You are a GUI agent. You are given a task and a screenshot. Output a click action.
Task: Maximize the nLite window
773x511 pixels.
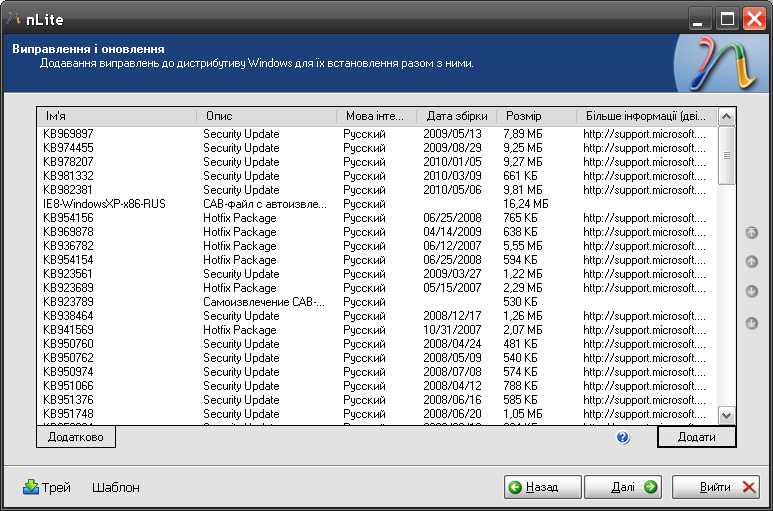click(x=727, y=20)
